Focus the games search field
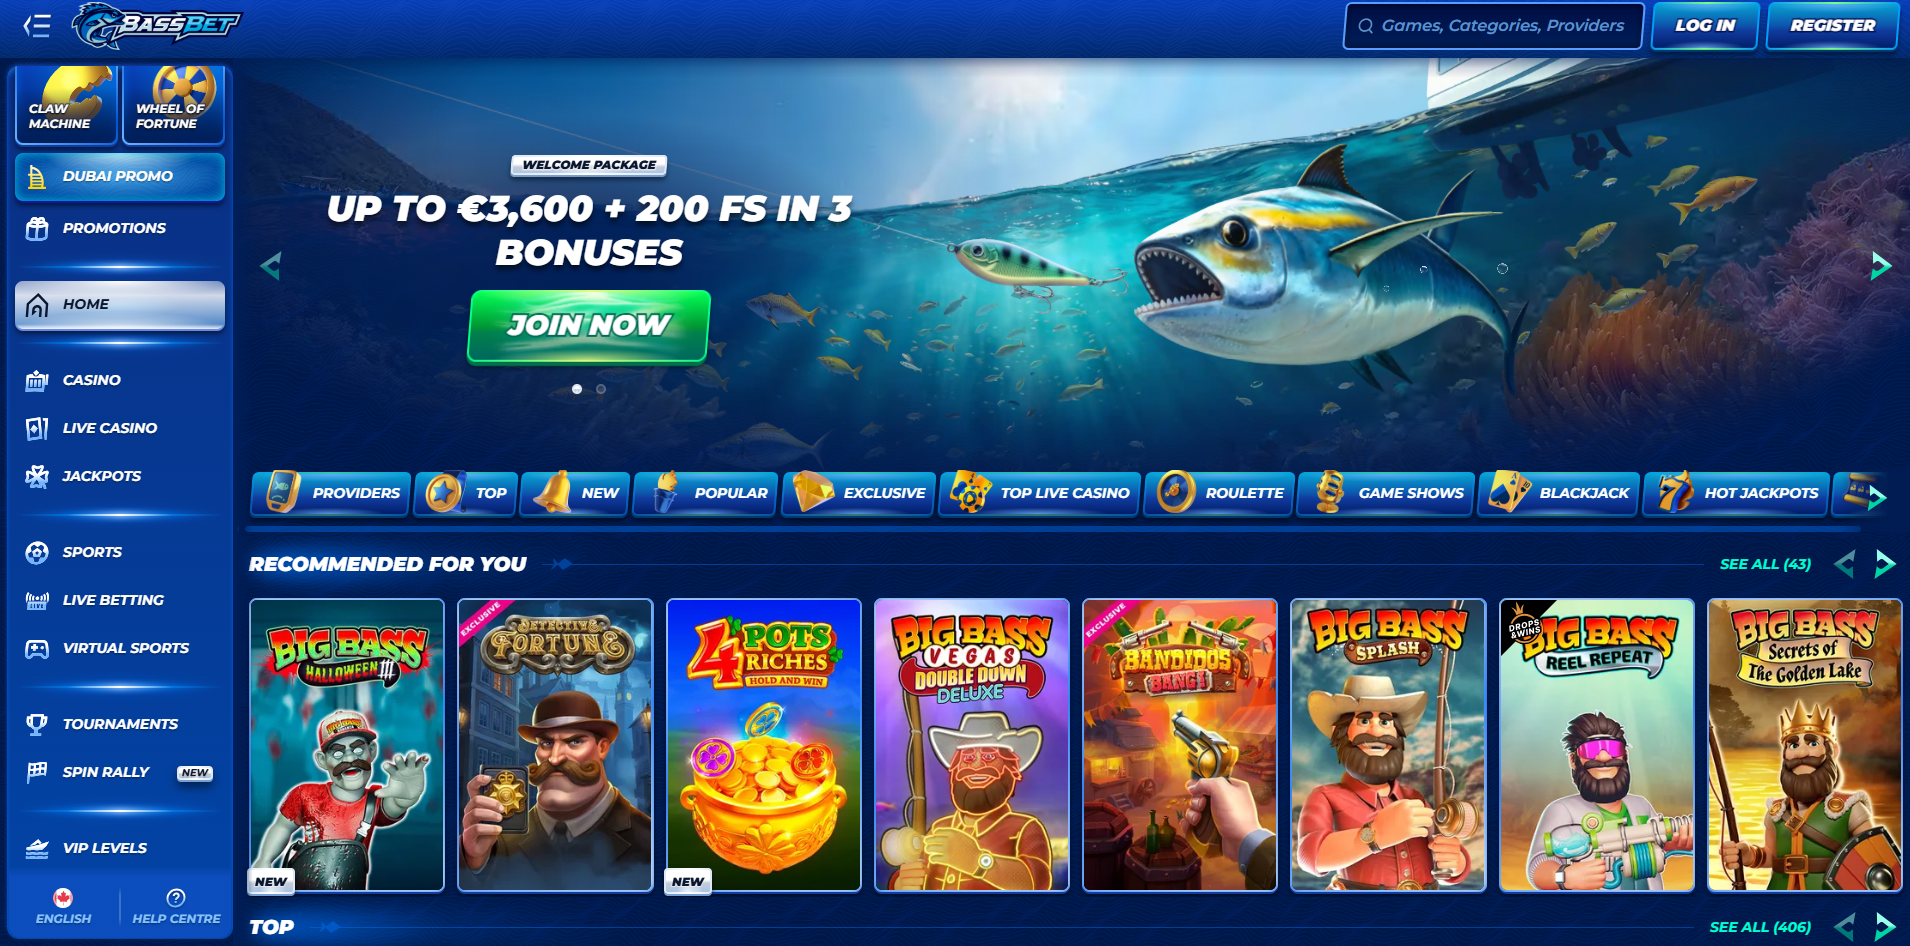Viewport: 1910px width, 946px height. click(x=1493, y=26)
